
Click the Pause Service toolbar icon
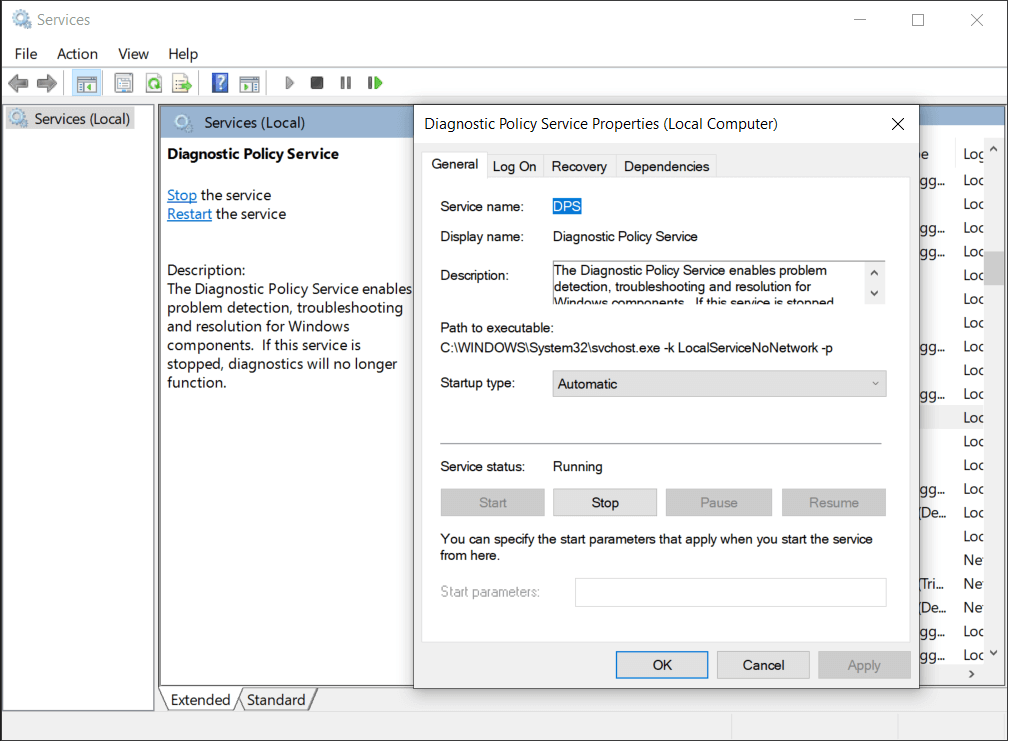pyautogui.click(x=346, y=83)
